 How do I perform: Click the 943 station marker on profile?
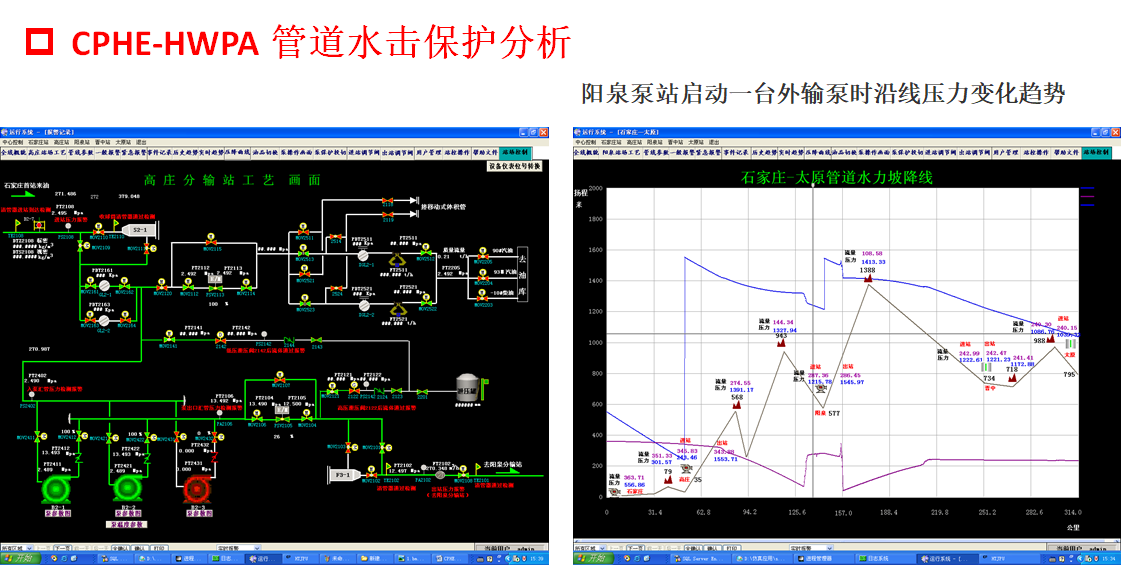pyautogui.click(x=782, y=341)
